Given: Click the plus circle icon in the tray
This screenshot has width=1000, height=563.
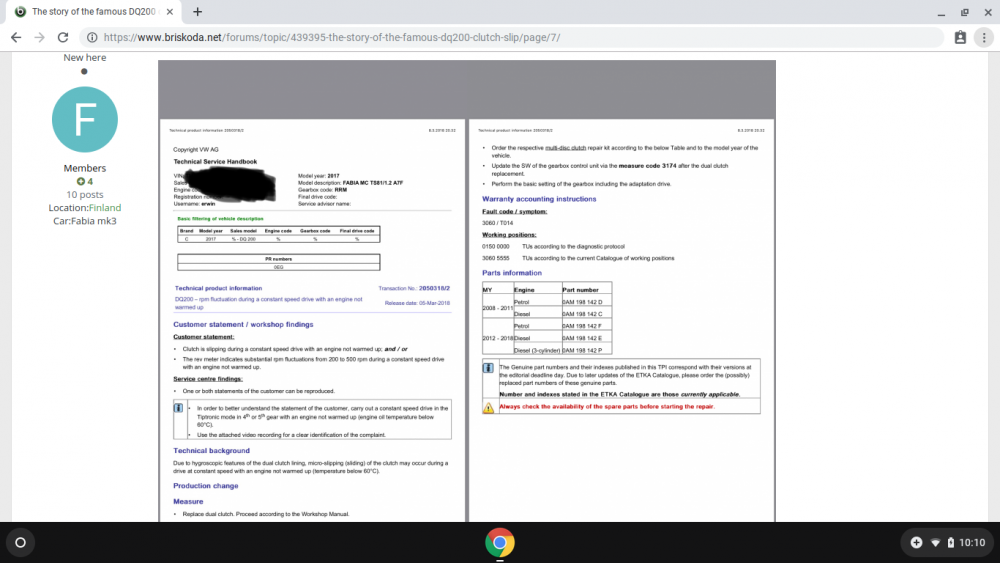Looking at the screenshot, I should click(x=916, y=543).
